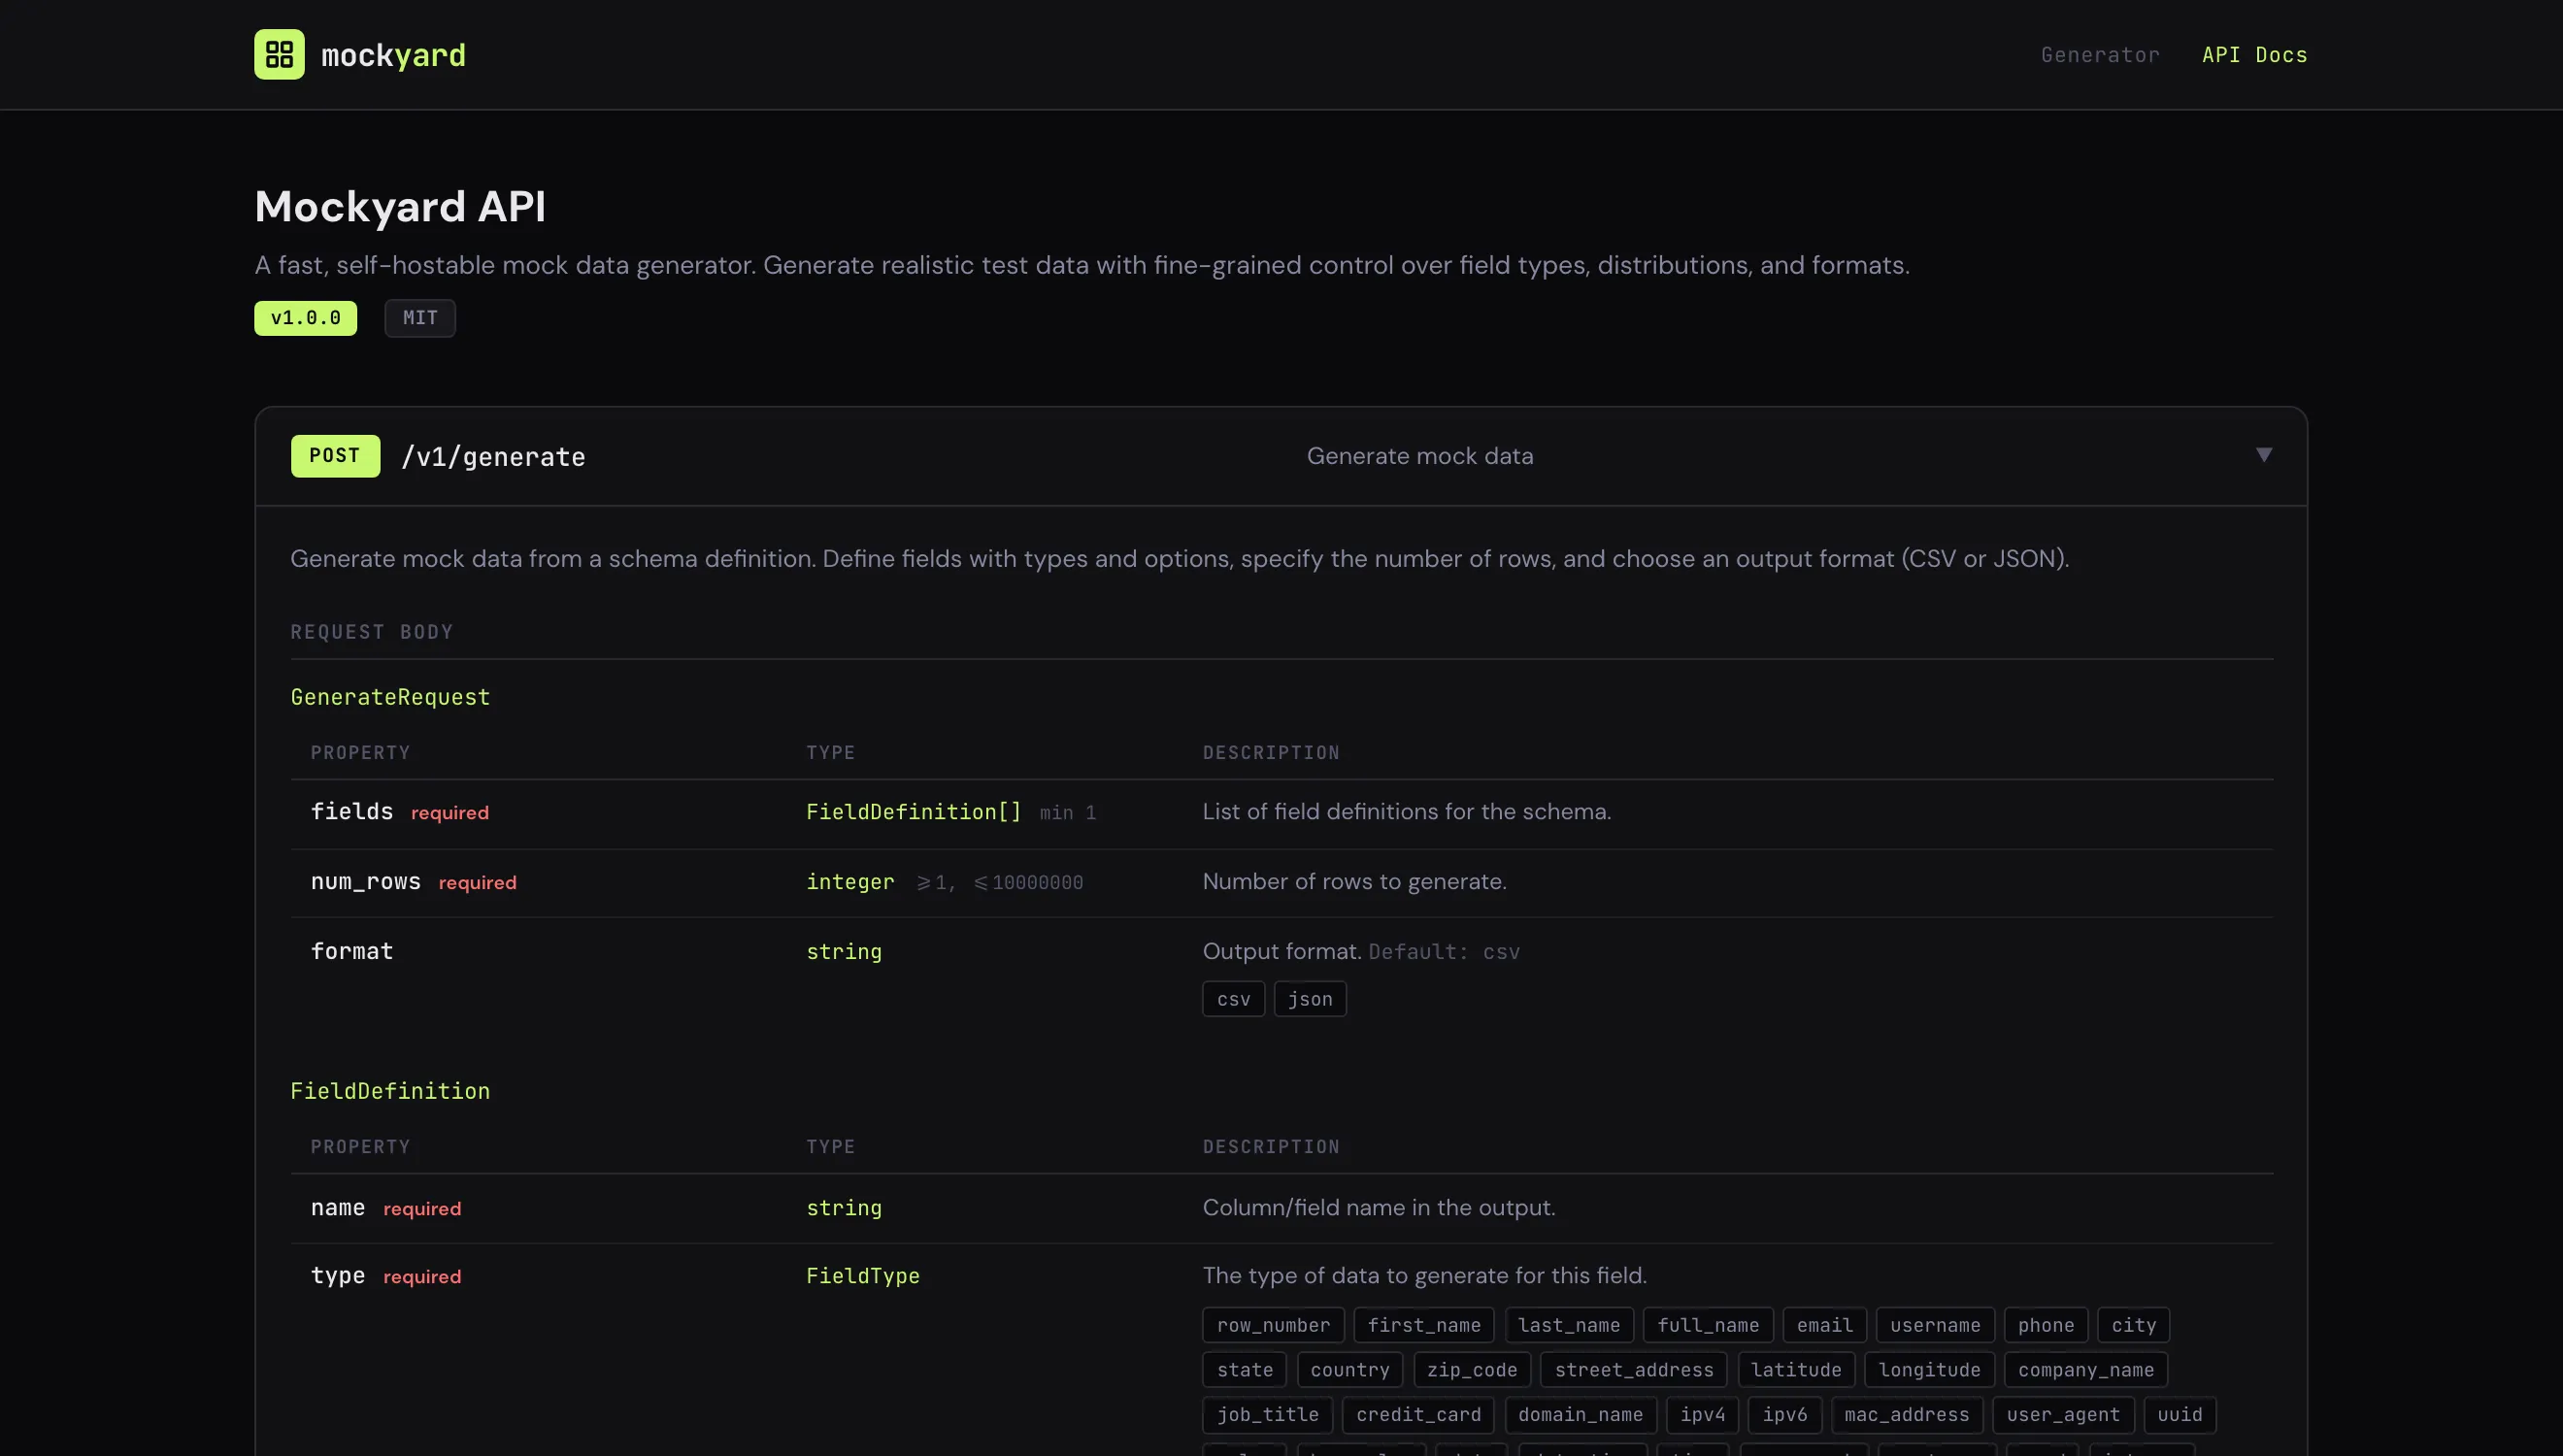Click the v1.0.0 version badge
Image resolution: width=2563 pixels, height=1456 pixels.
tap(305, 318)
